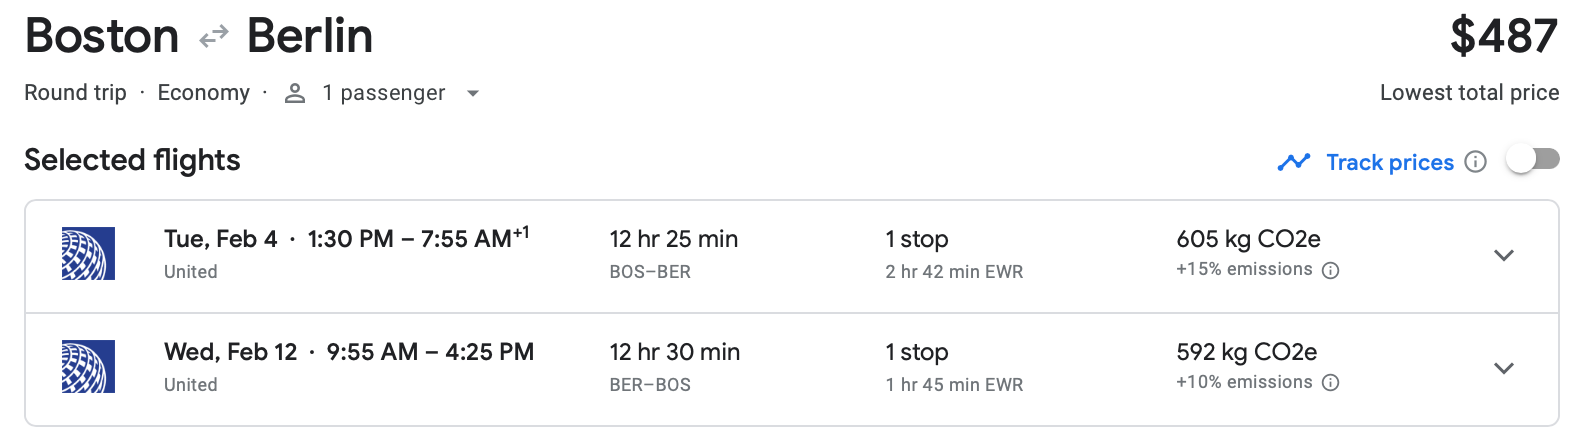This screenshot has height=434, width=1582.
Task: Click the 1 passenger label
Action: pyautogui.click(x=383, y=93)
